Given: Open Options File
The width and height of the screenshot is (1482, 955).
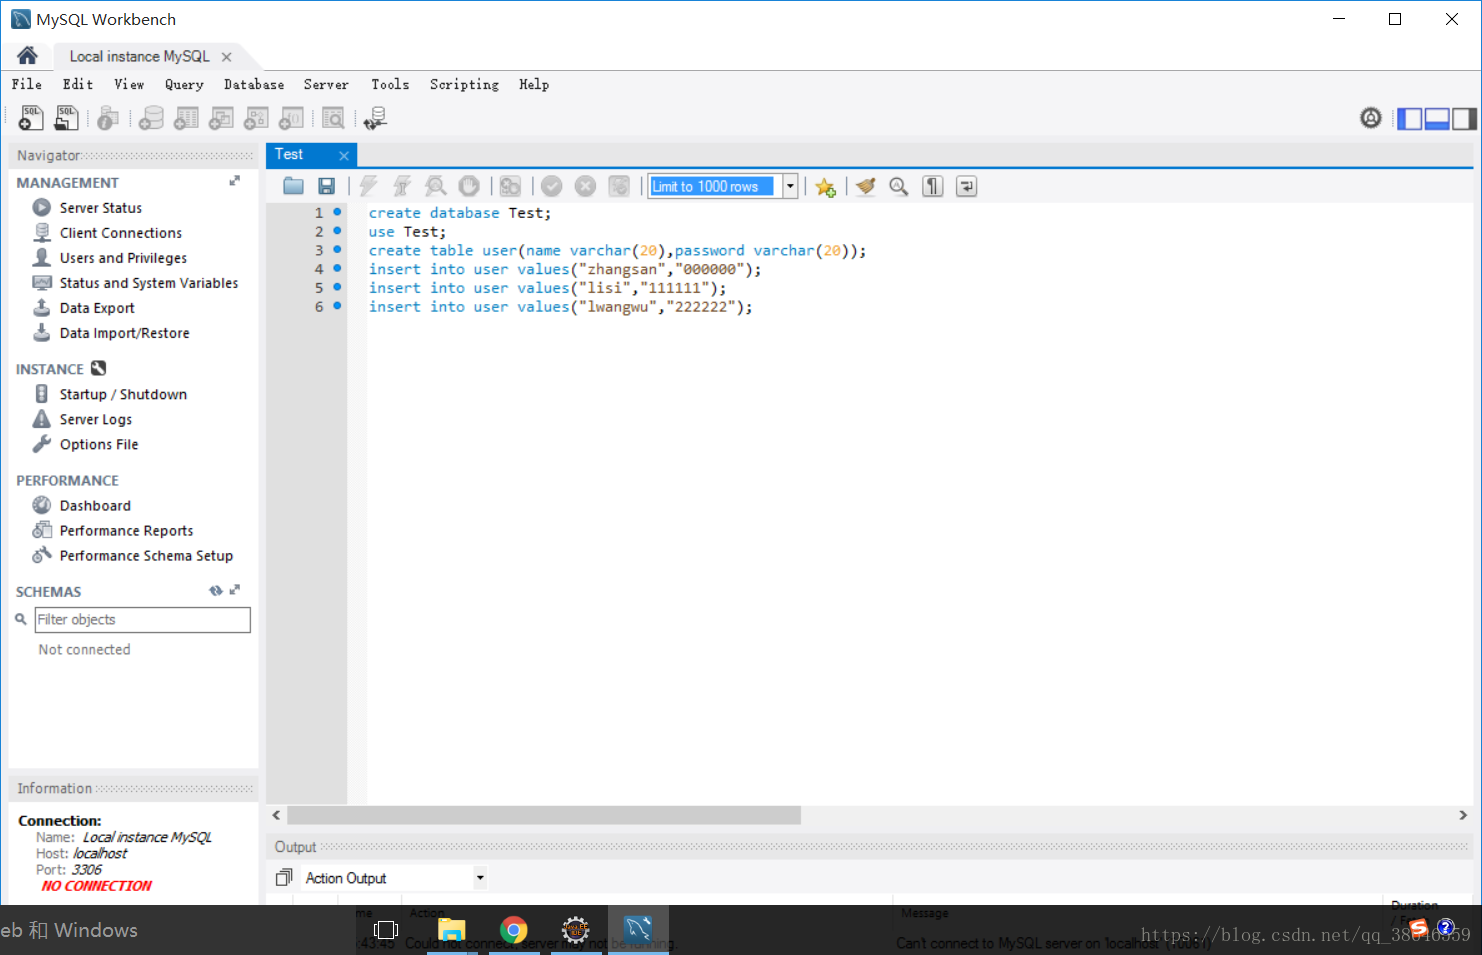Looking at the screenshot, I should [x=98, y=444].
